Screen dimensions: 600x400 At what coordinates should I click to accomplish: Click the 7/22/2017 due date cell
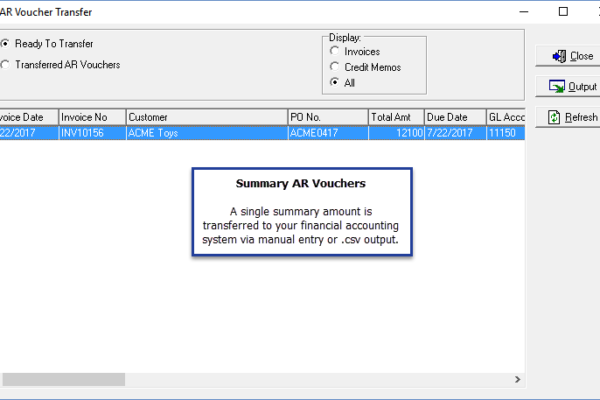pyautogui.click(x=455, y=133)
